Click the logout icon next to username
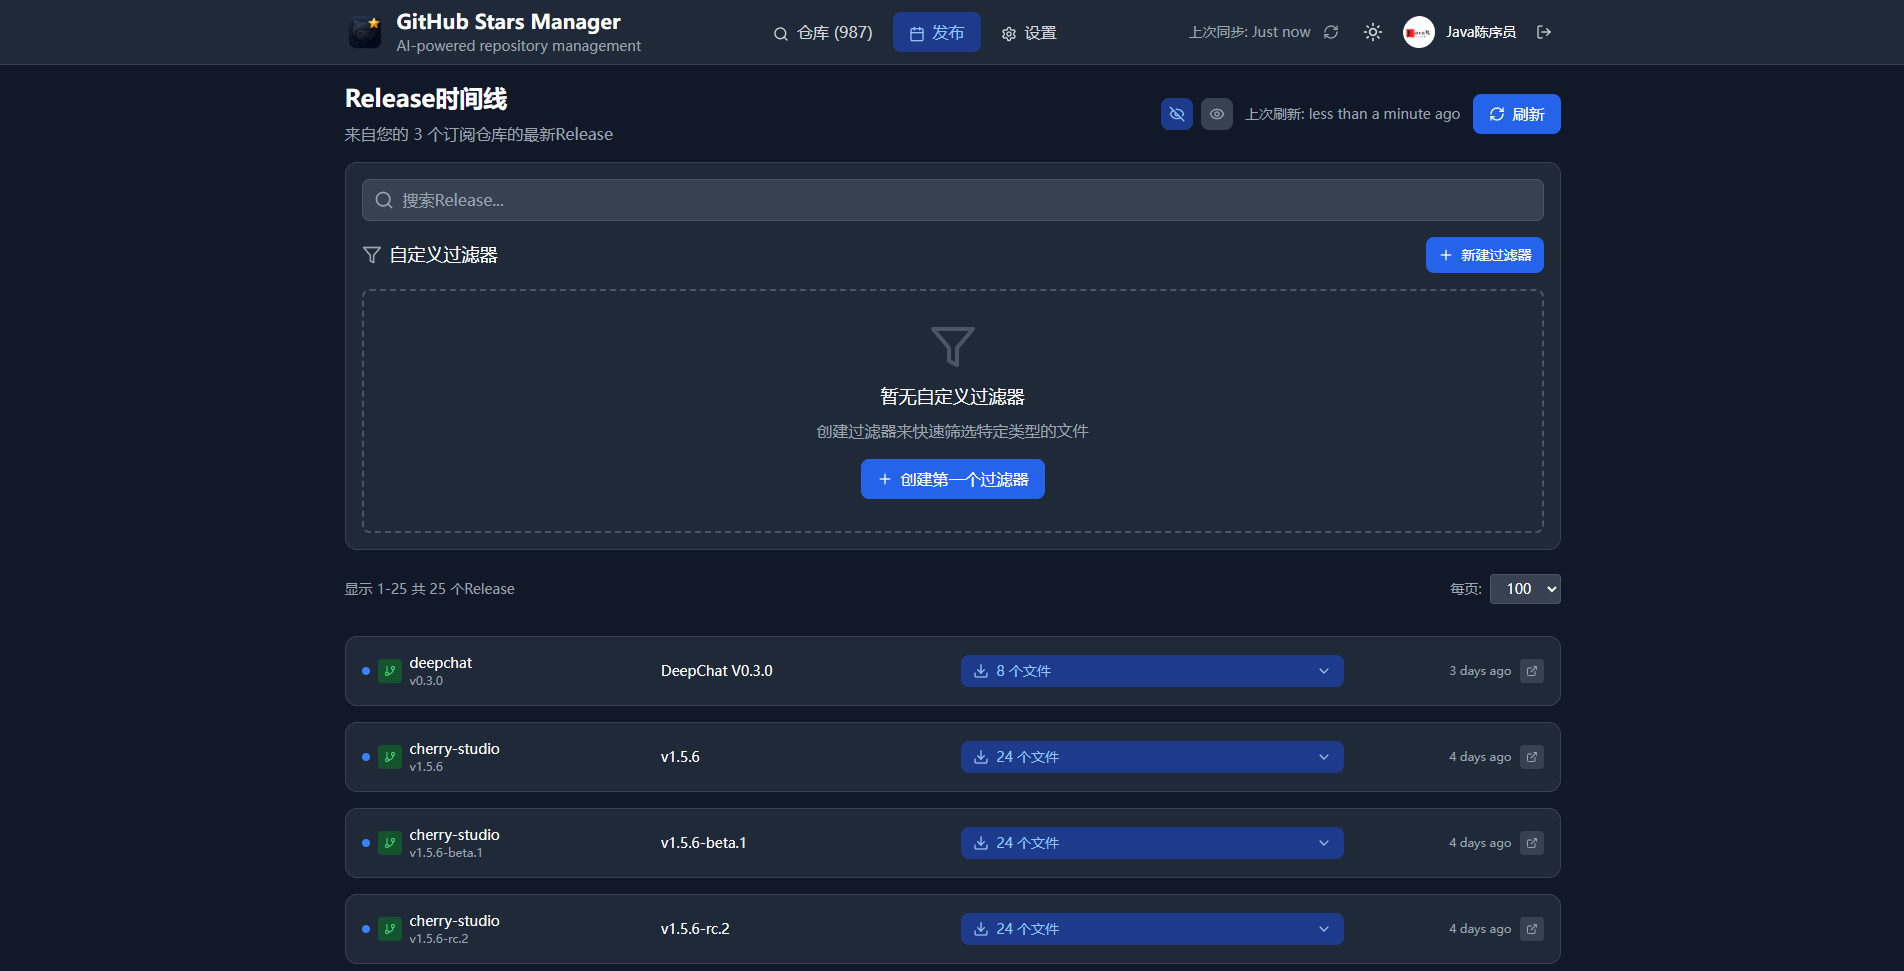The image size is (1904, 971). coord(1544,32)
